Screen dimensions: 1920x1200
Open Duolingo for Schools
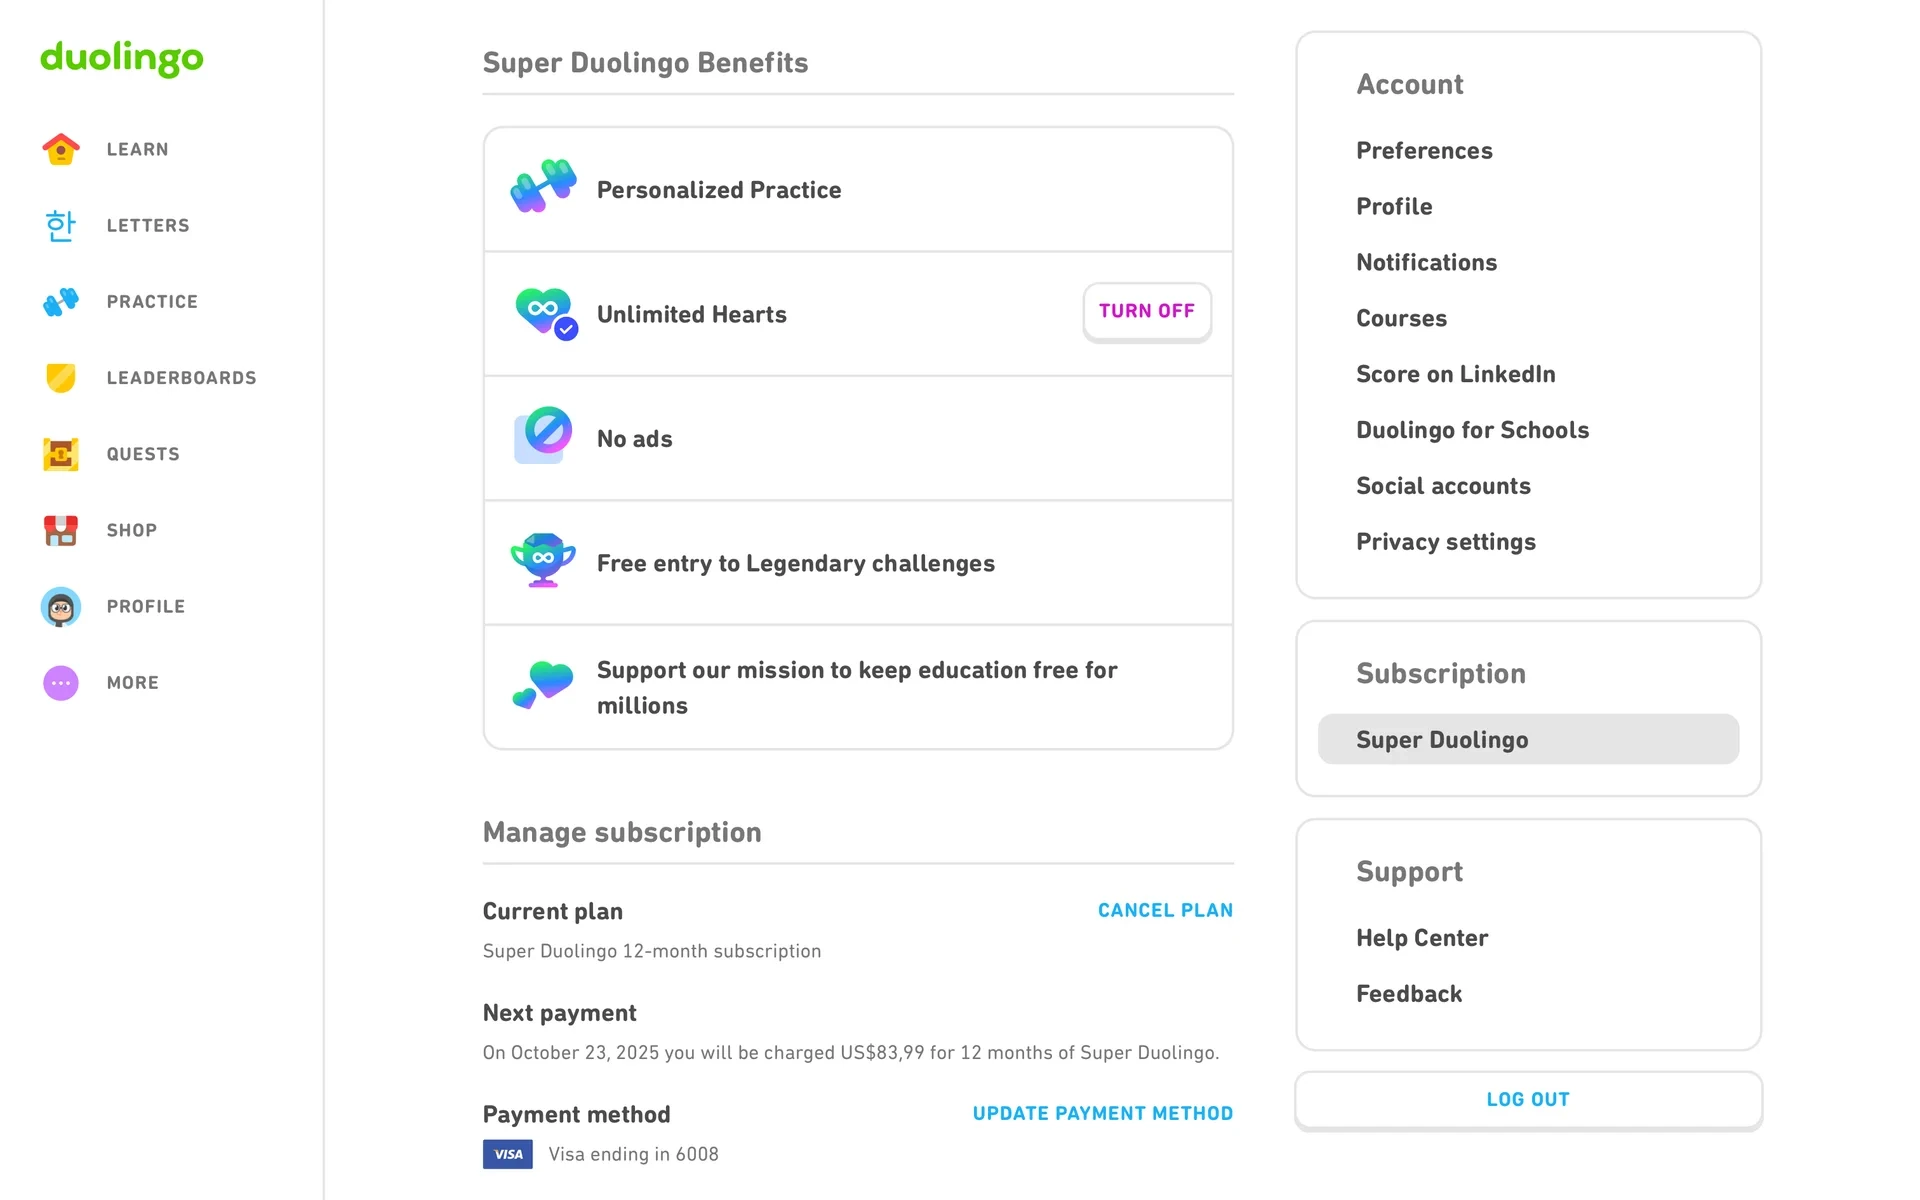tap(1472, 431)
